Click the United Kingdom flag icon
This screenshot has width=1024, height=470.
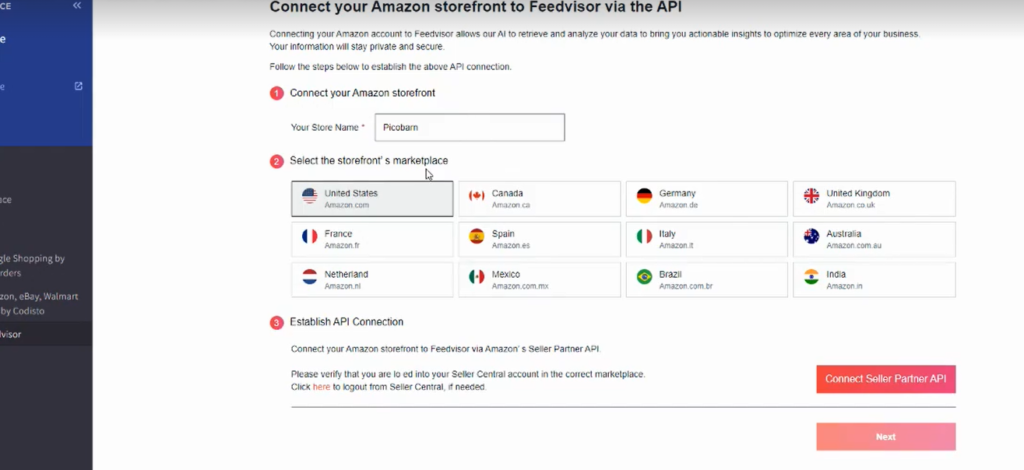pyautogui.click(x=811, y=197)
